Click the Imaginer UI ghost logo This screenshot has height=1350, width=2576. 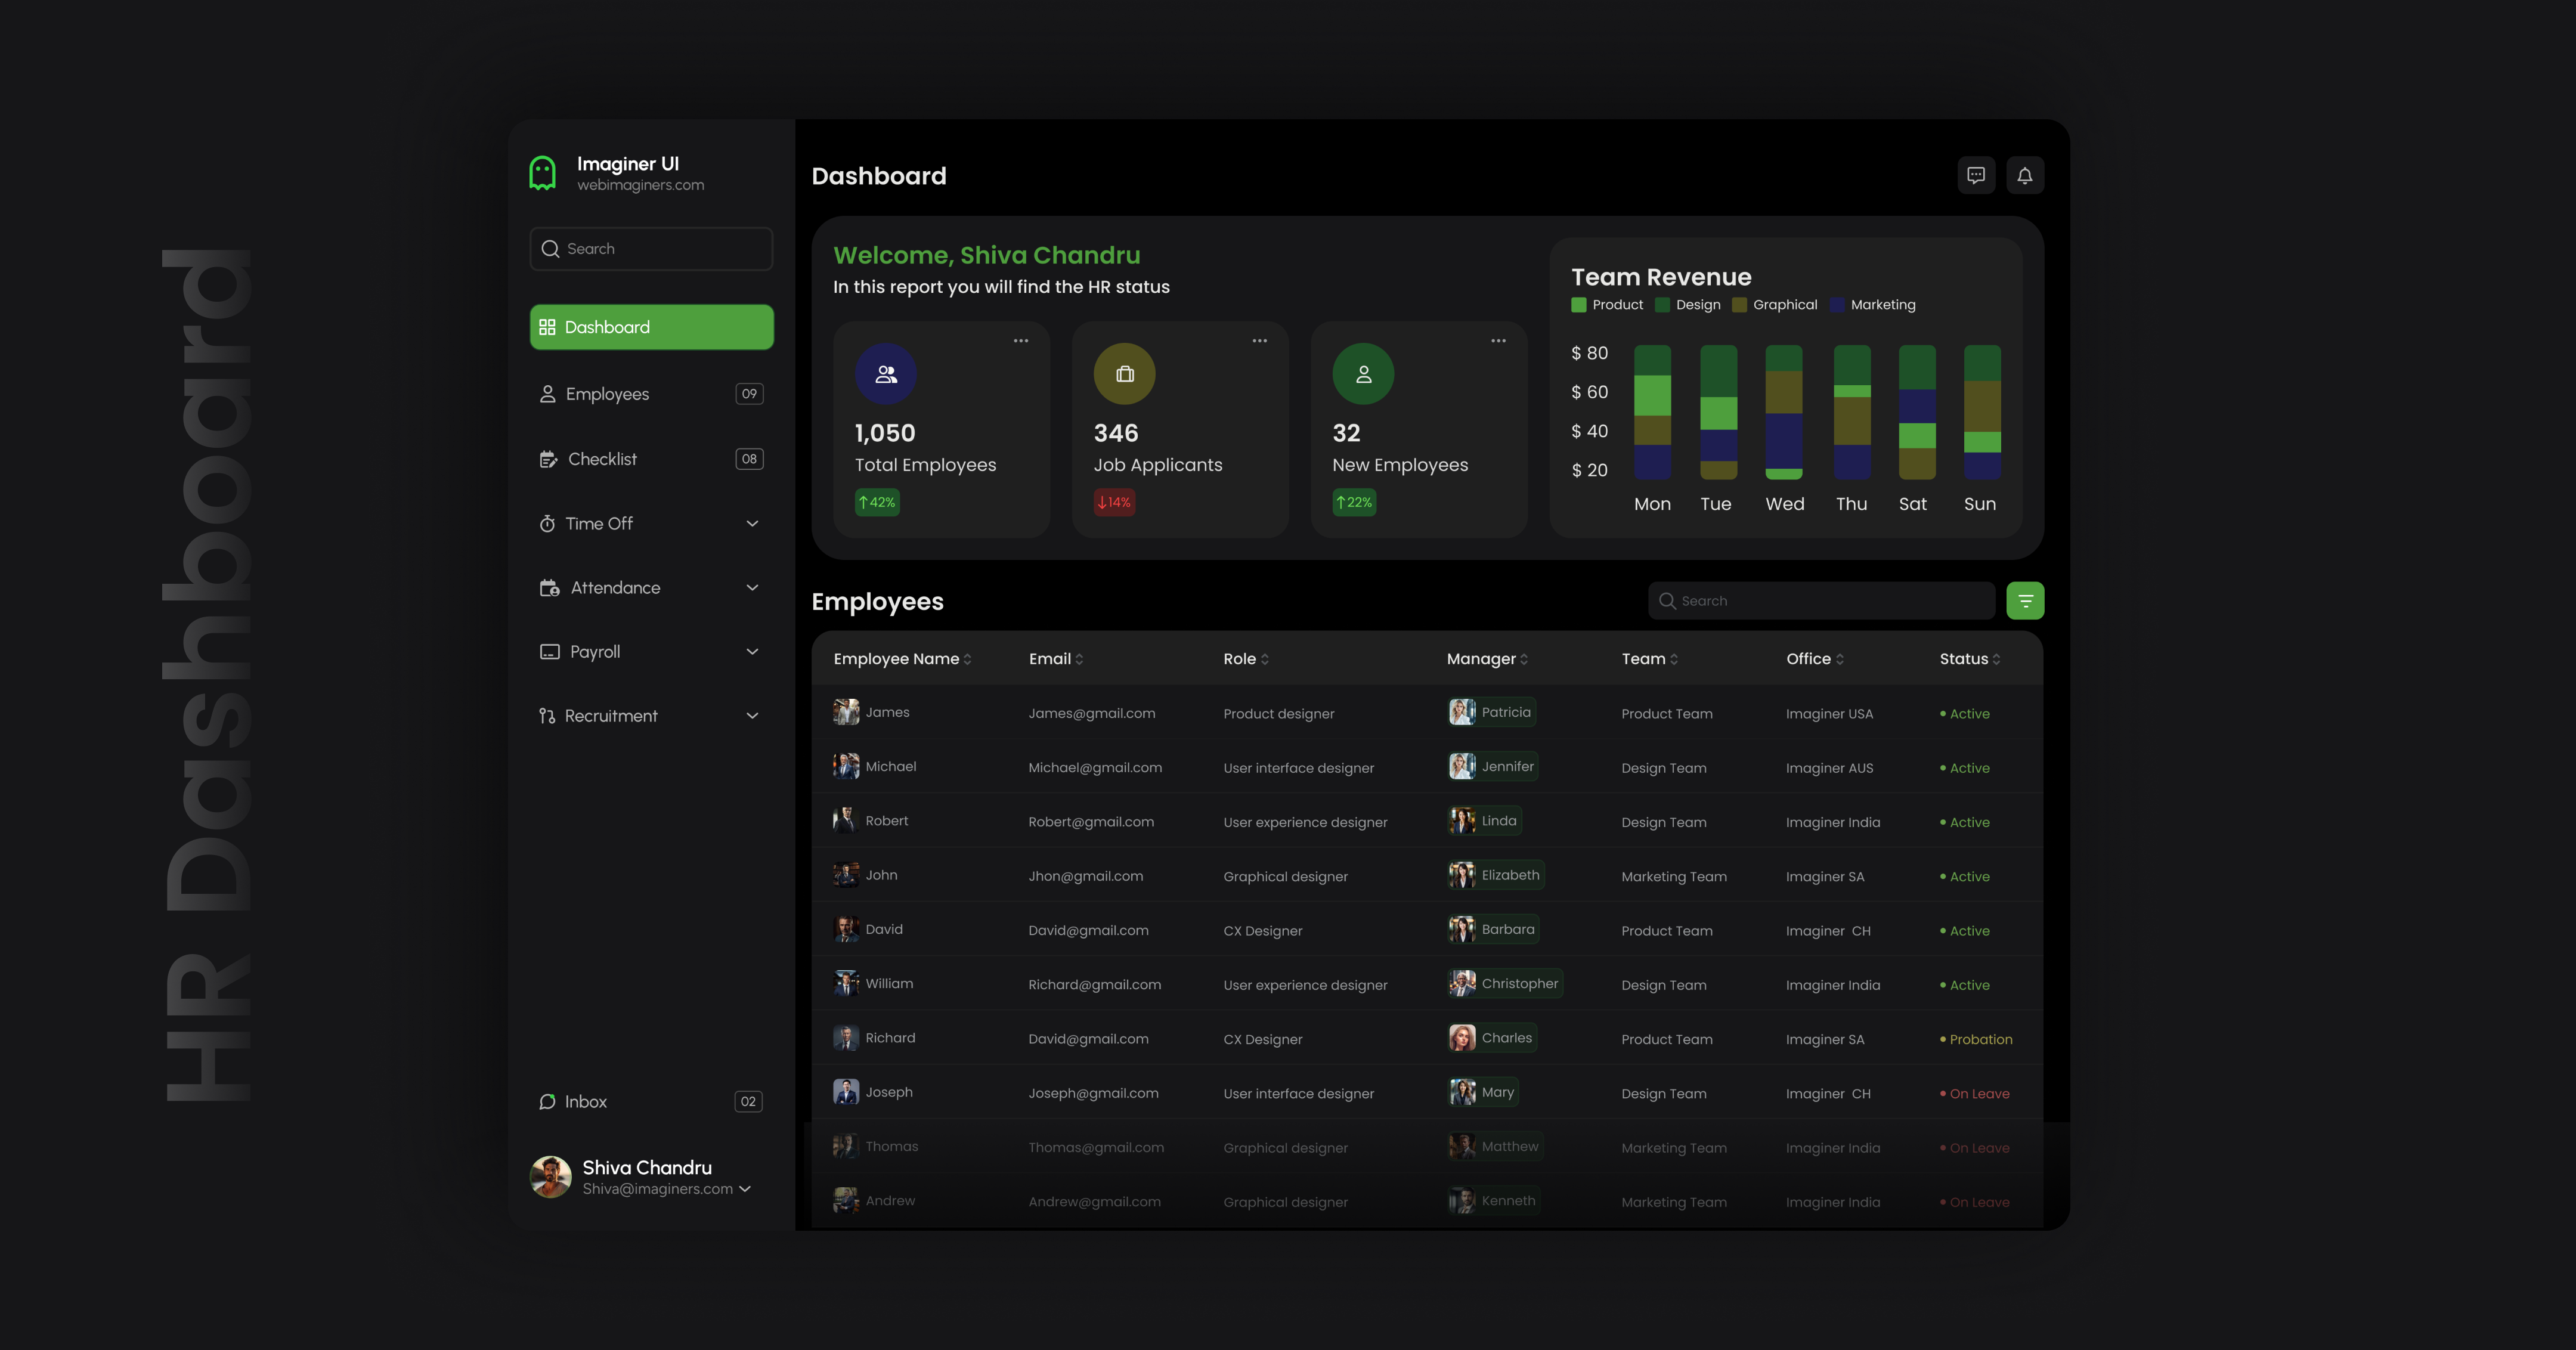coord(542,173)
